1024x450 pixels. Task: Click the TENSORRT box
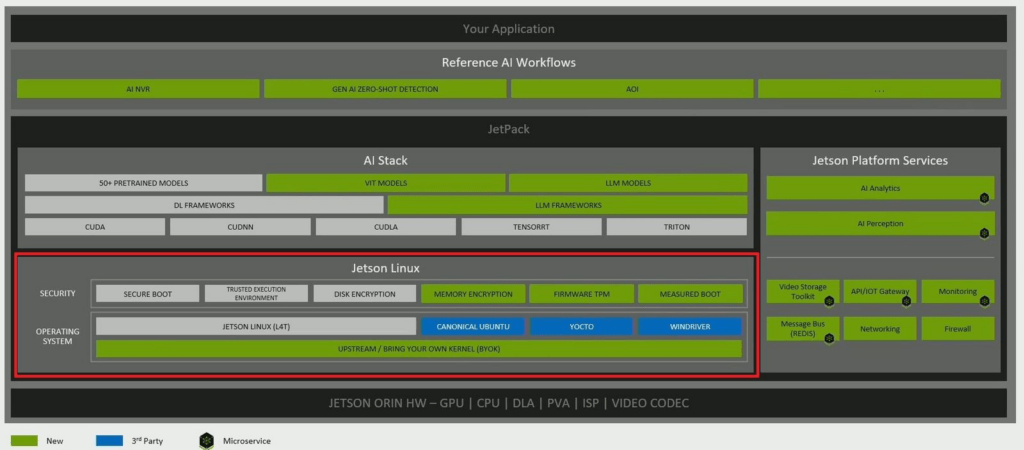pos(532,227)
